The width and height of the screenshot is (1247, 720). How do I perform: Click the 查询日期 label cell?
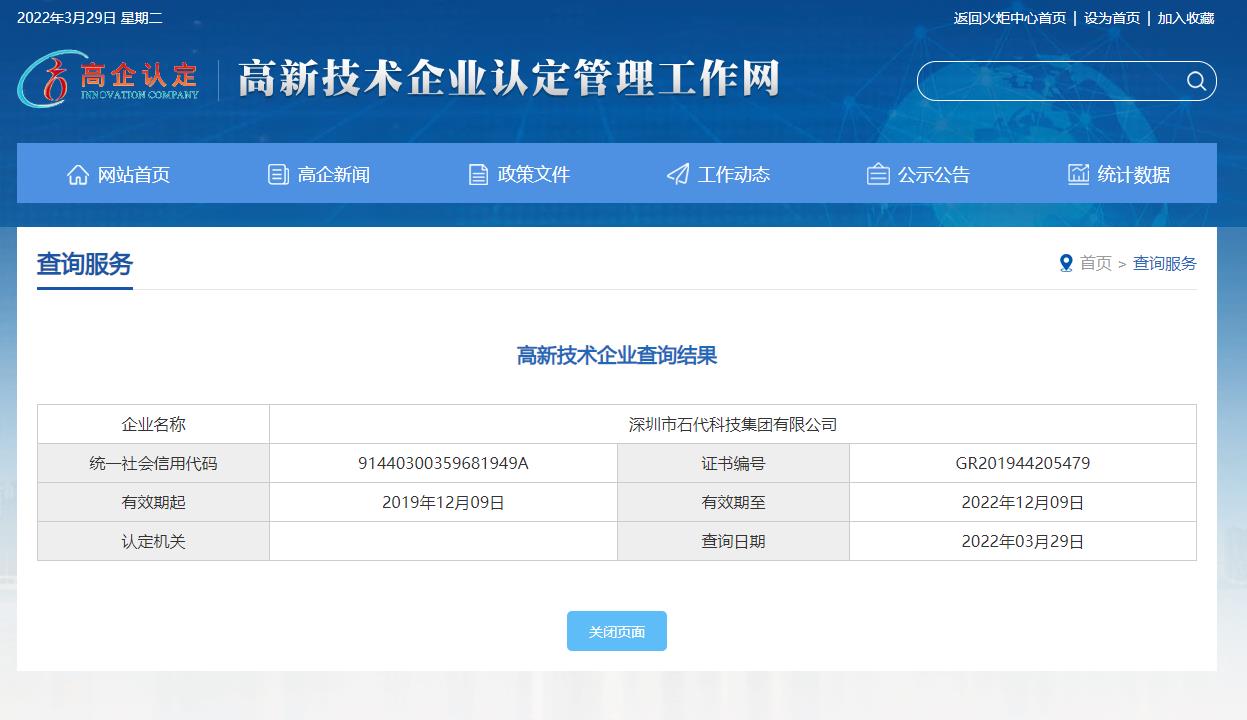pos(733,541)
